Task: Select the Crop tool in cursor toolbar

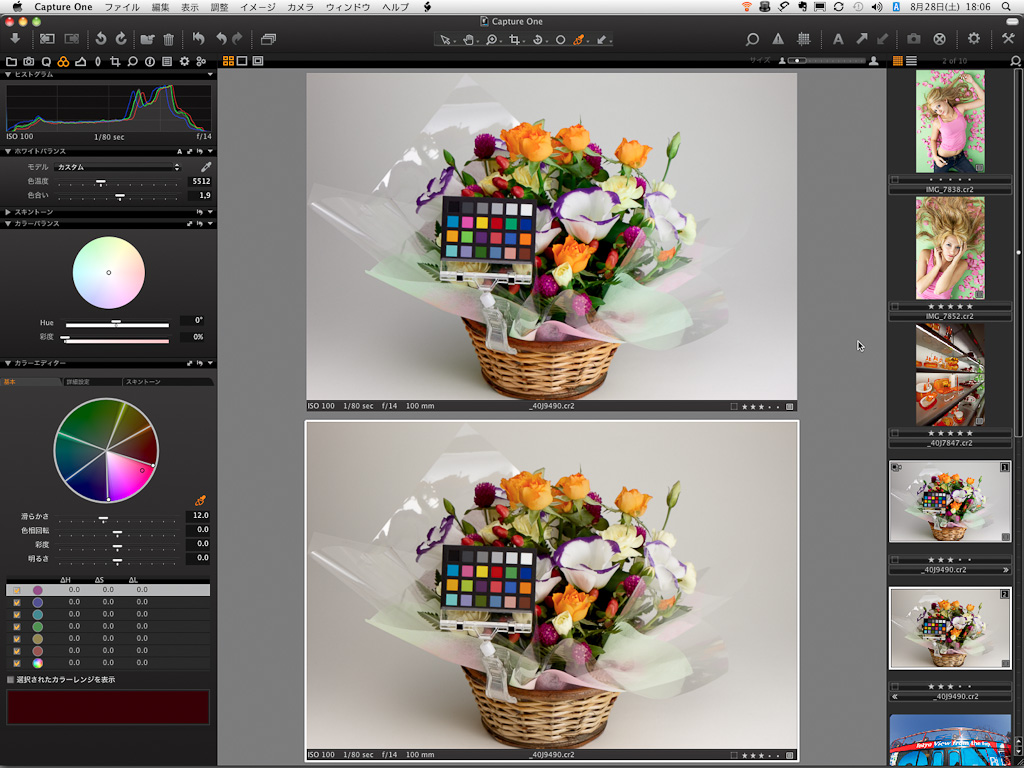Action: click(x=516, y=40)
